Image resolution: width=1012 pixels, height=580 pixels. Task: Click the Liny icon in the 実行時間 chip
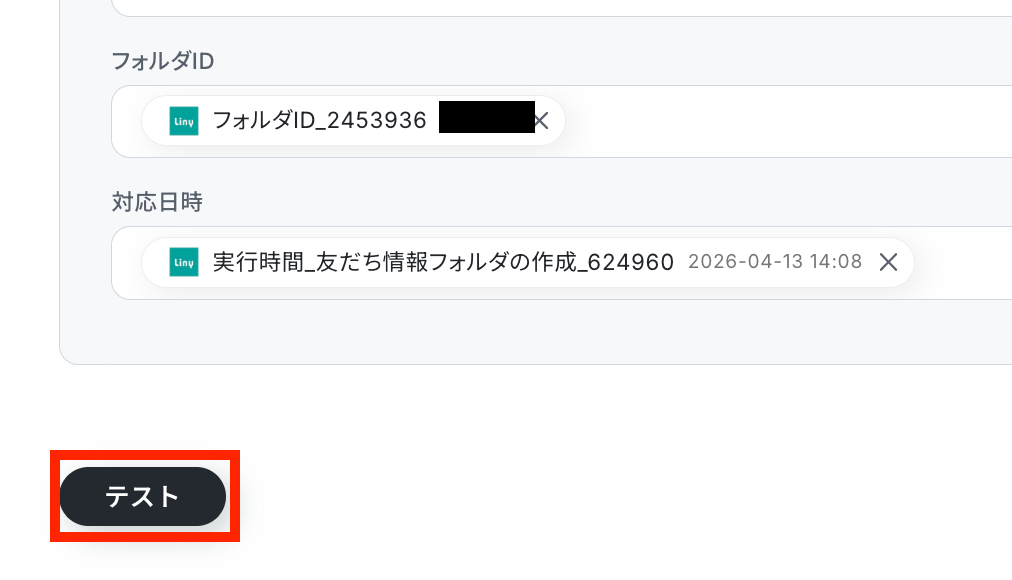pyautogui.click(x=184, y=262)
